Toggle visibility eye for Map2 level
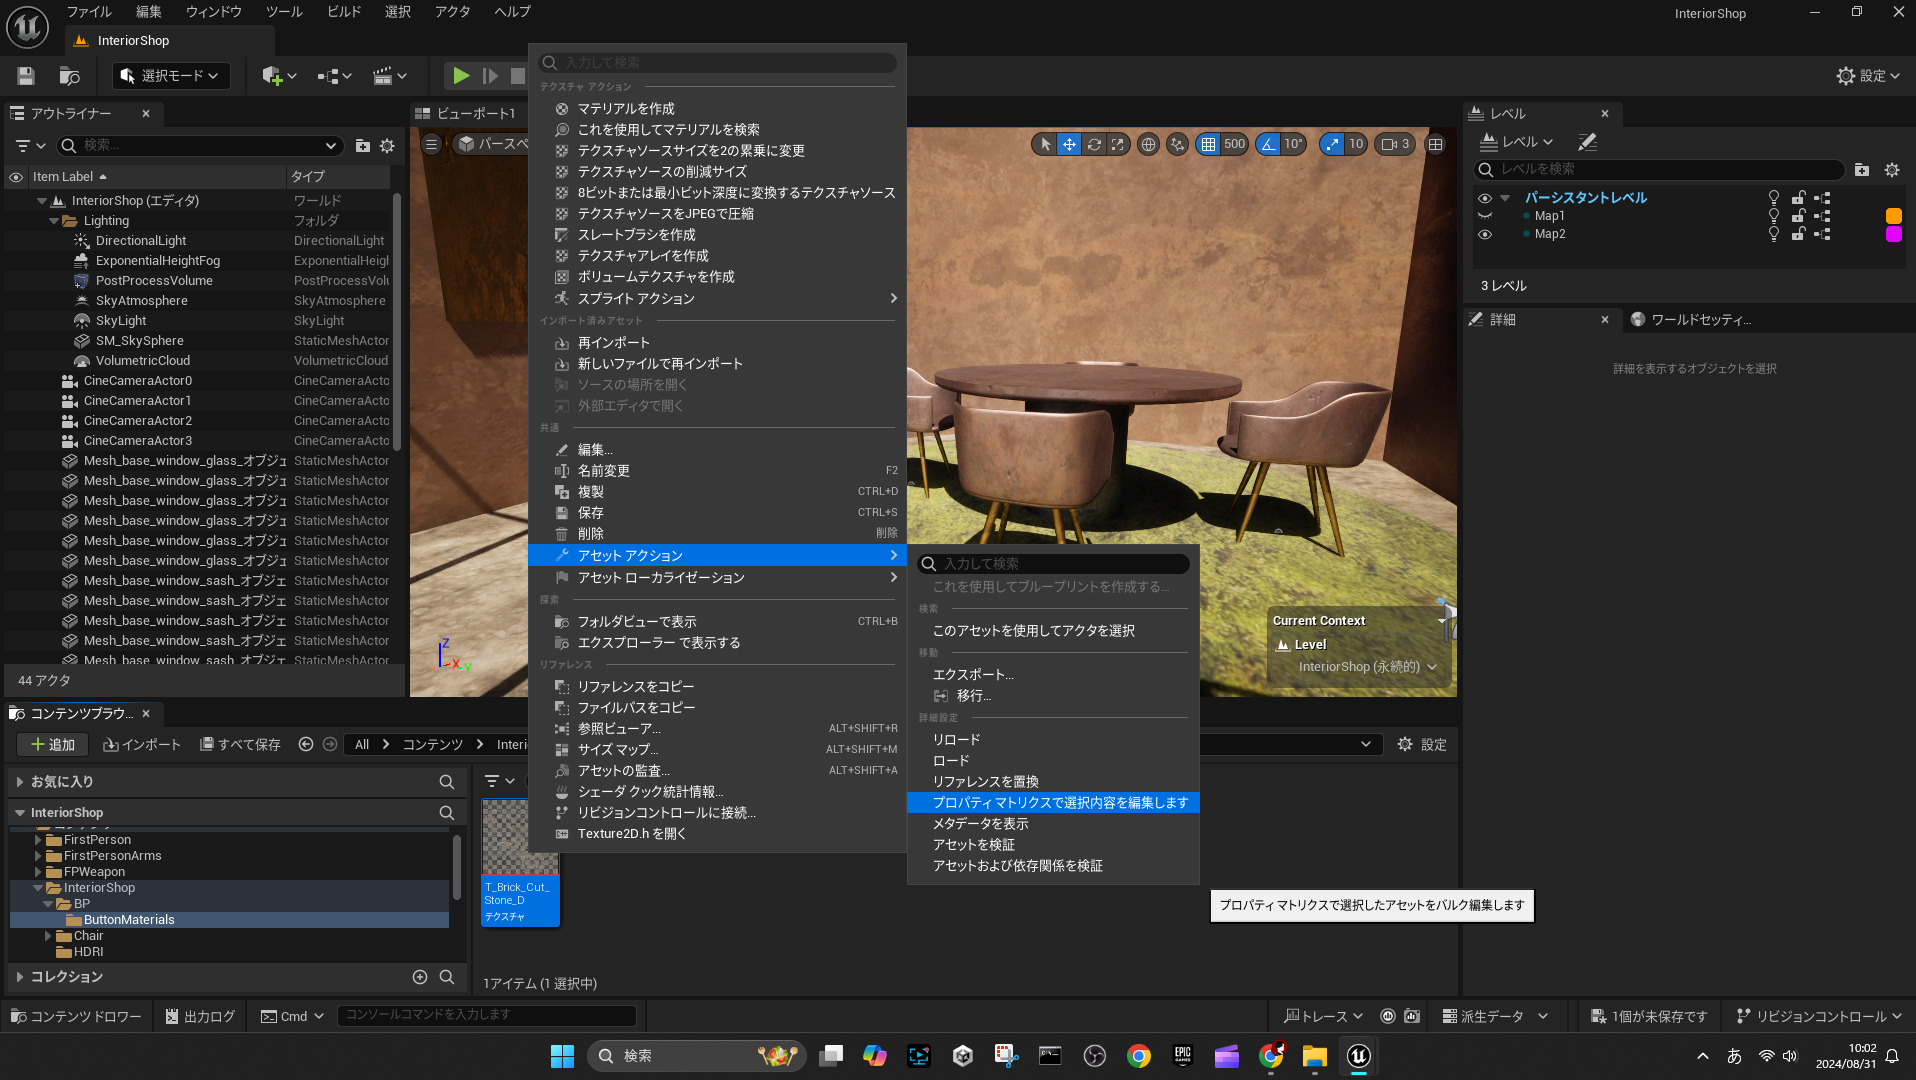 [1484, 234]
